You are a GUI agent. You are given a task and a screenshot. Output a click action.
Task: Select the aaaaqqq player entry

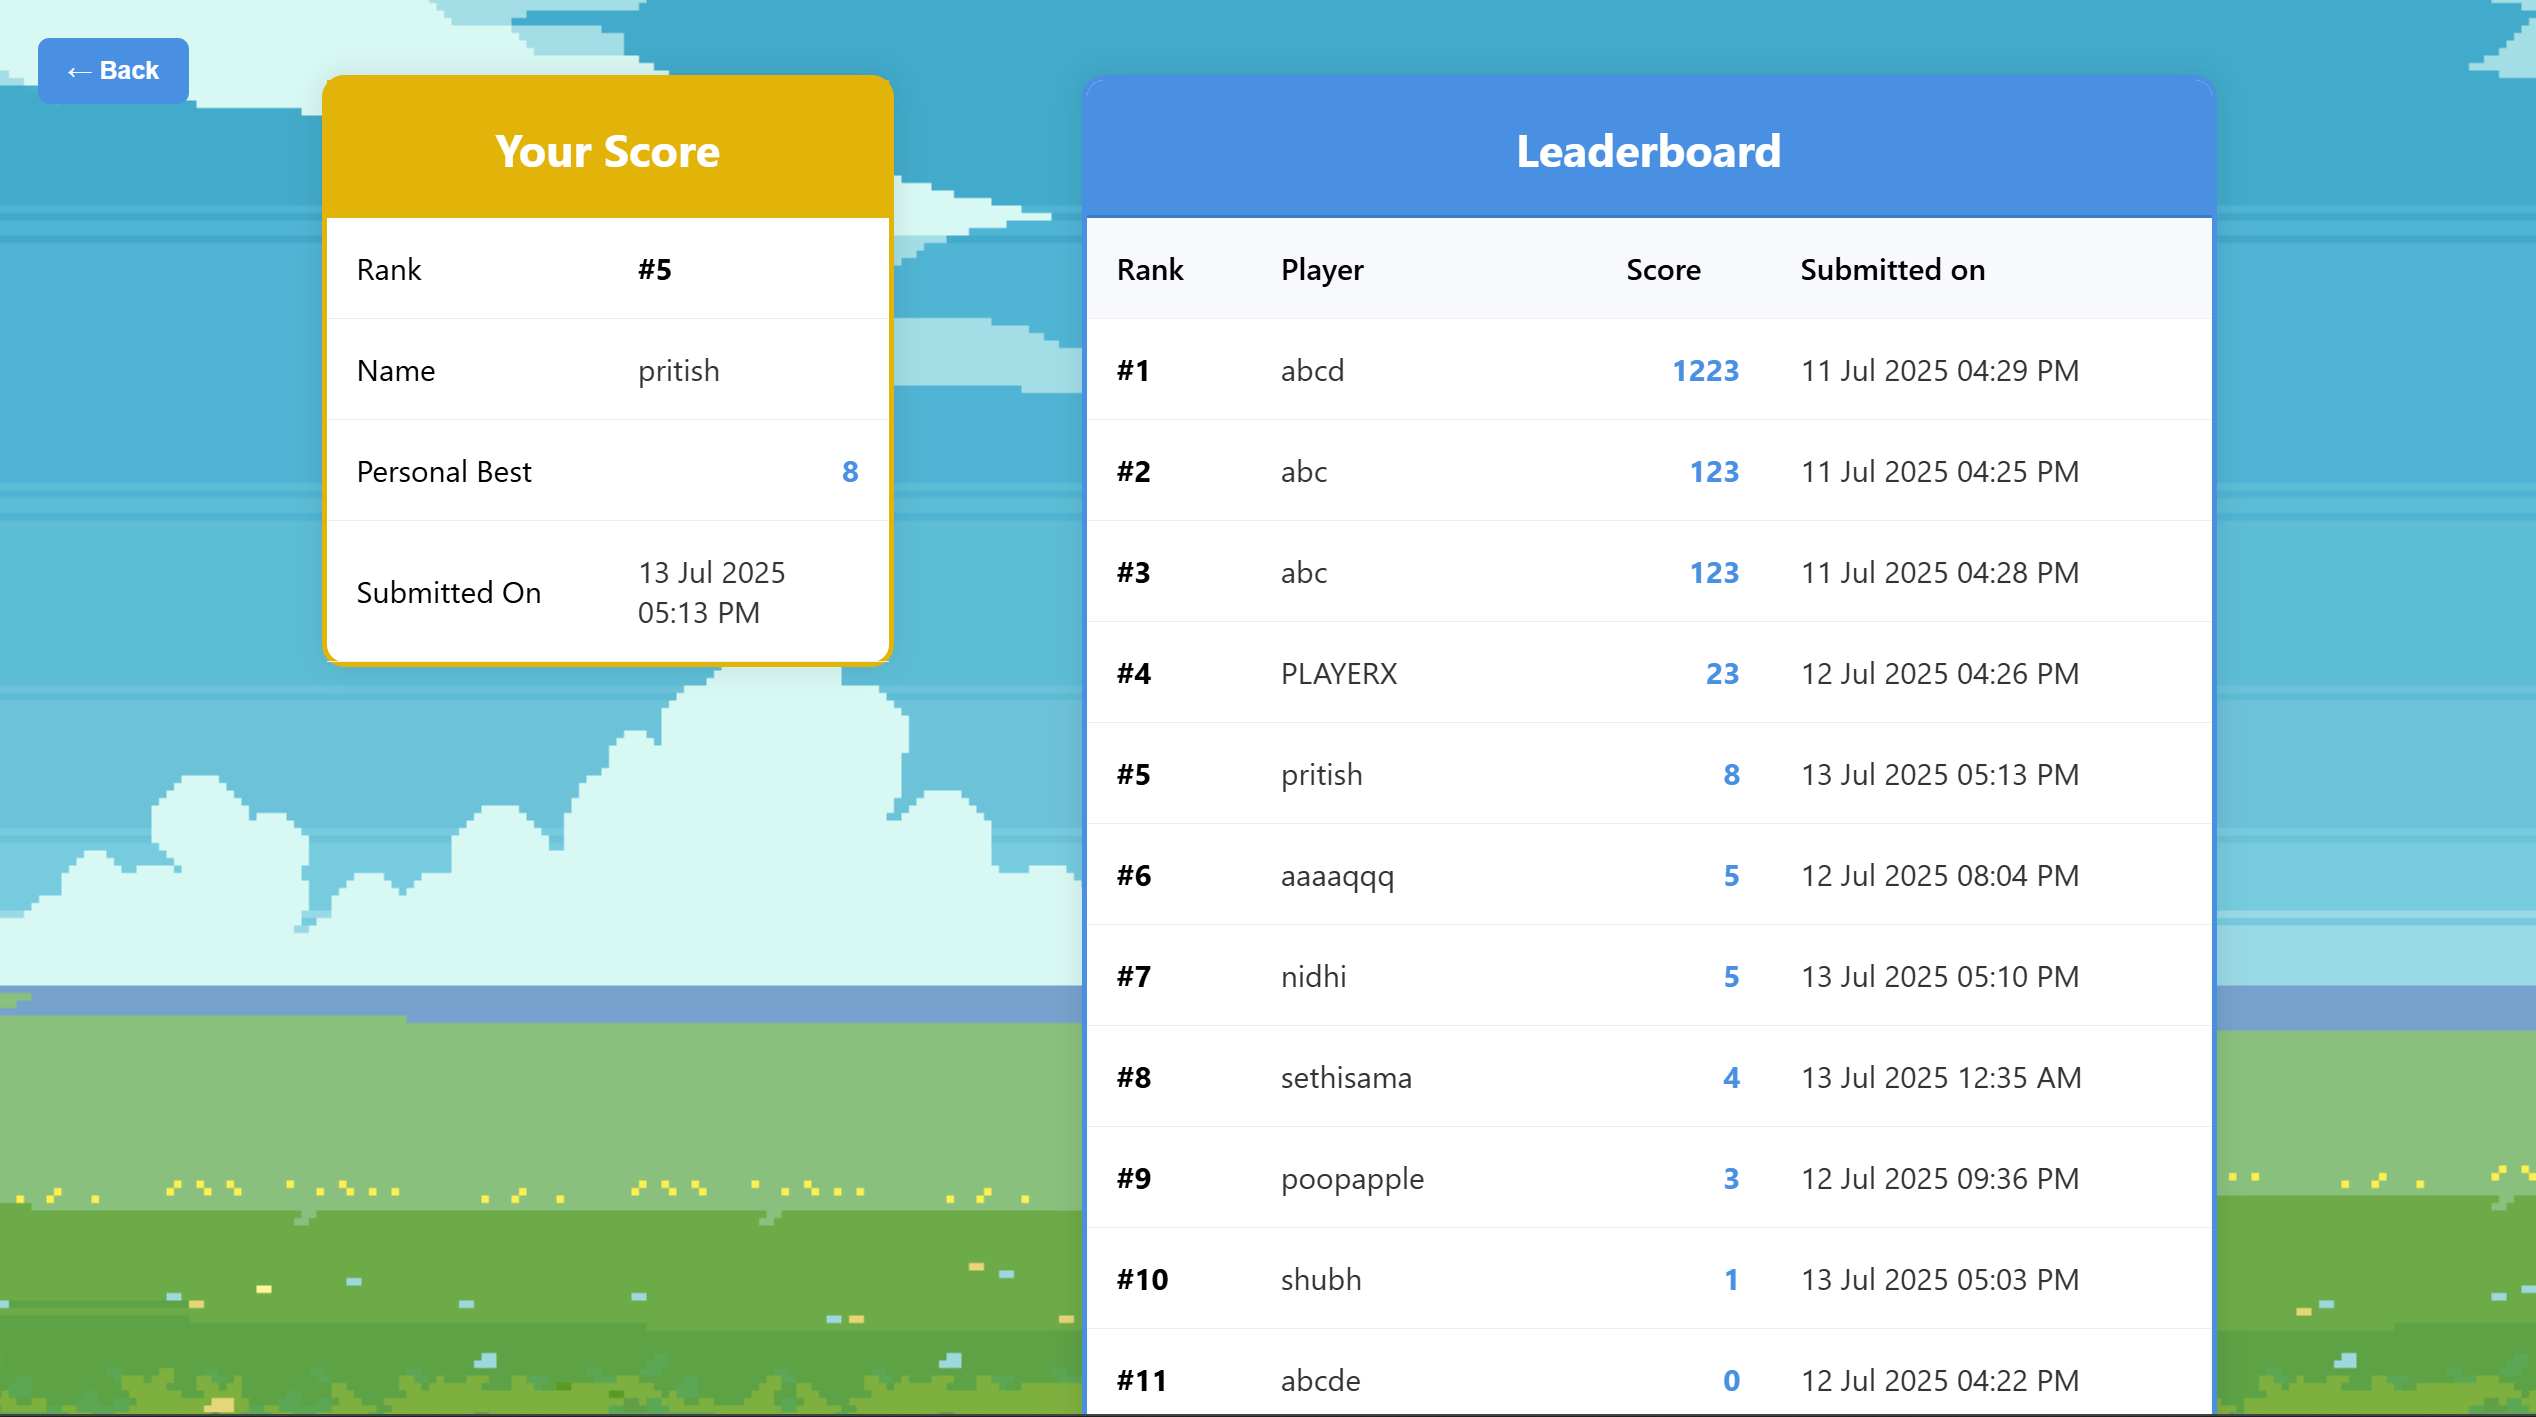(x=1337, y=876)
